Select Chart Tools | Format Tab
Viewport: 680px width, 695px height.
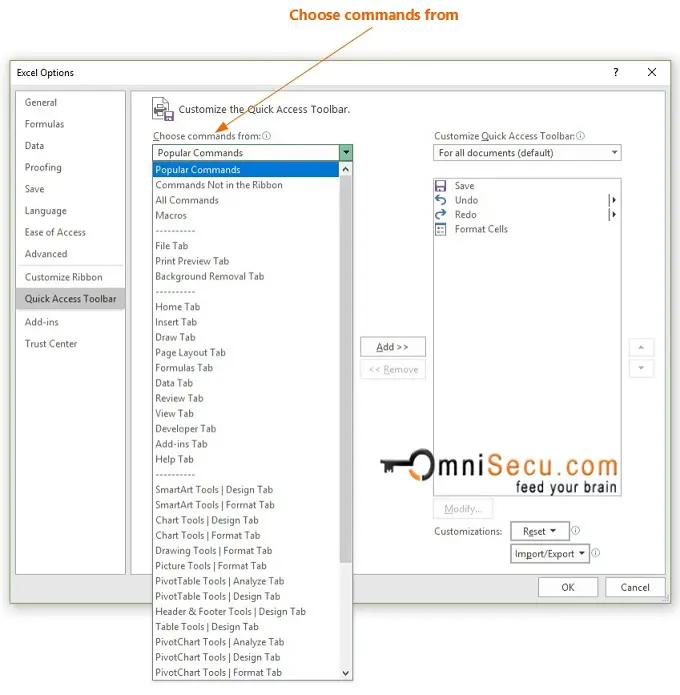click(x=246, y=535)
